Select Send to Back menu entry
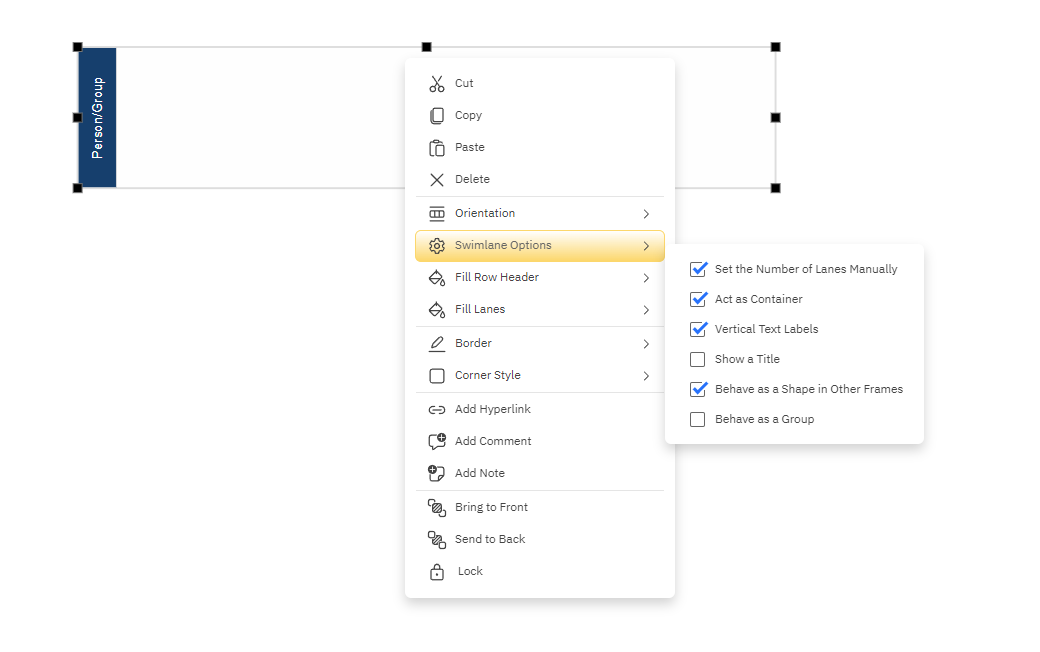This screenshot has height=652, width=1040. (x=490, y=540)
